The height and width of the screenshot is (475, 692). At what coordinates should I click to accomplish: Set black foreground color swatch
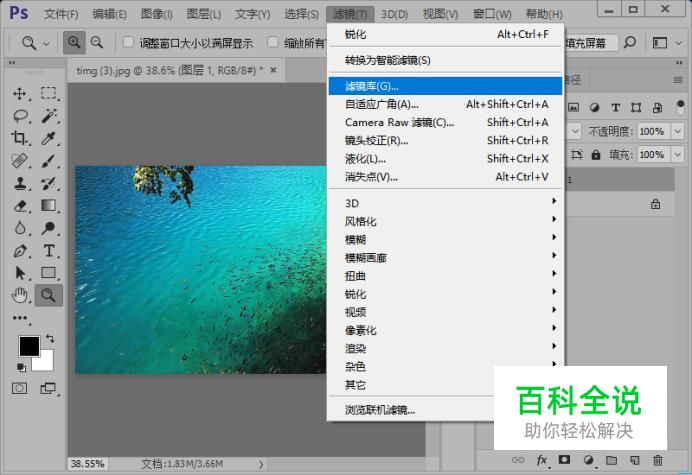(x=29, y=346)
